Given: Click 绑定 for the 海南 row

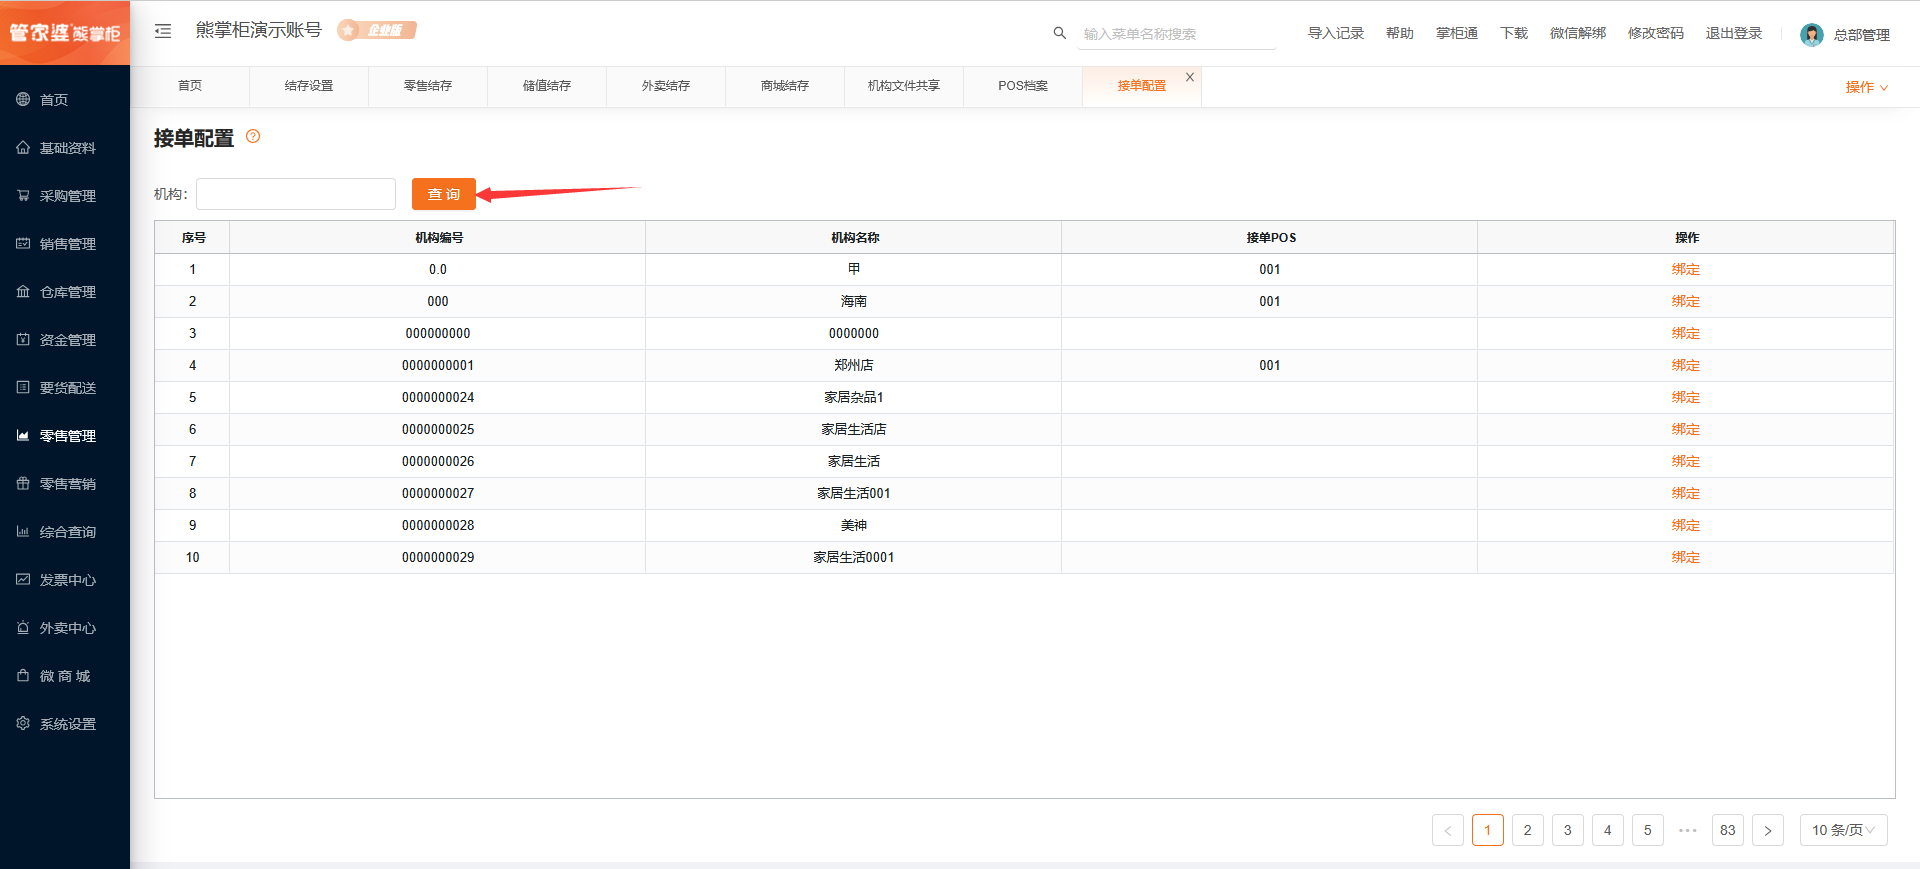Looking at the screenshot, I should [1685, 301].
